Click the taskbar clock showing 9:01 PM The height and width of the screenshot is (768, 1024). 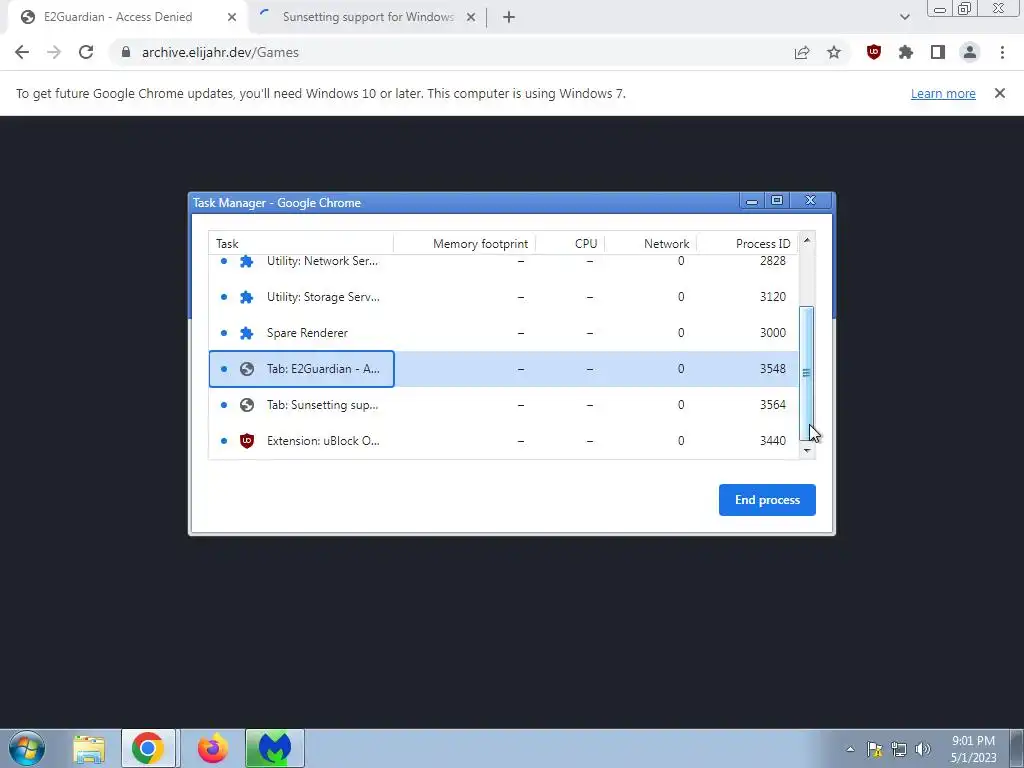pyautogui.click(x=973, y=749)
